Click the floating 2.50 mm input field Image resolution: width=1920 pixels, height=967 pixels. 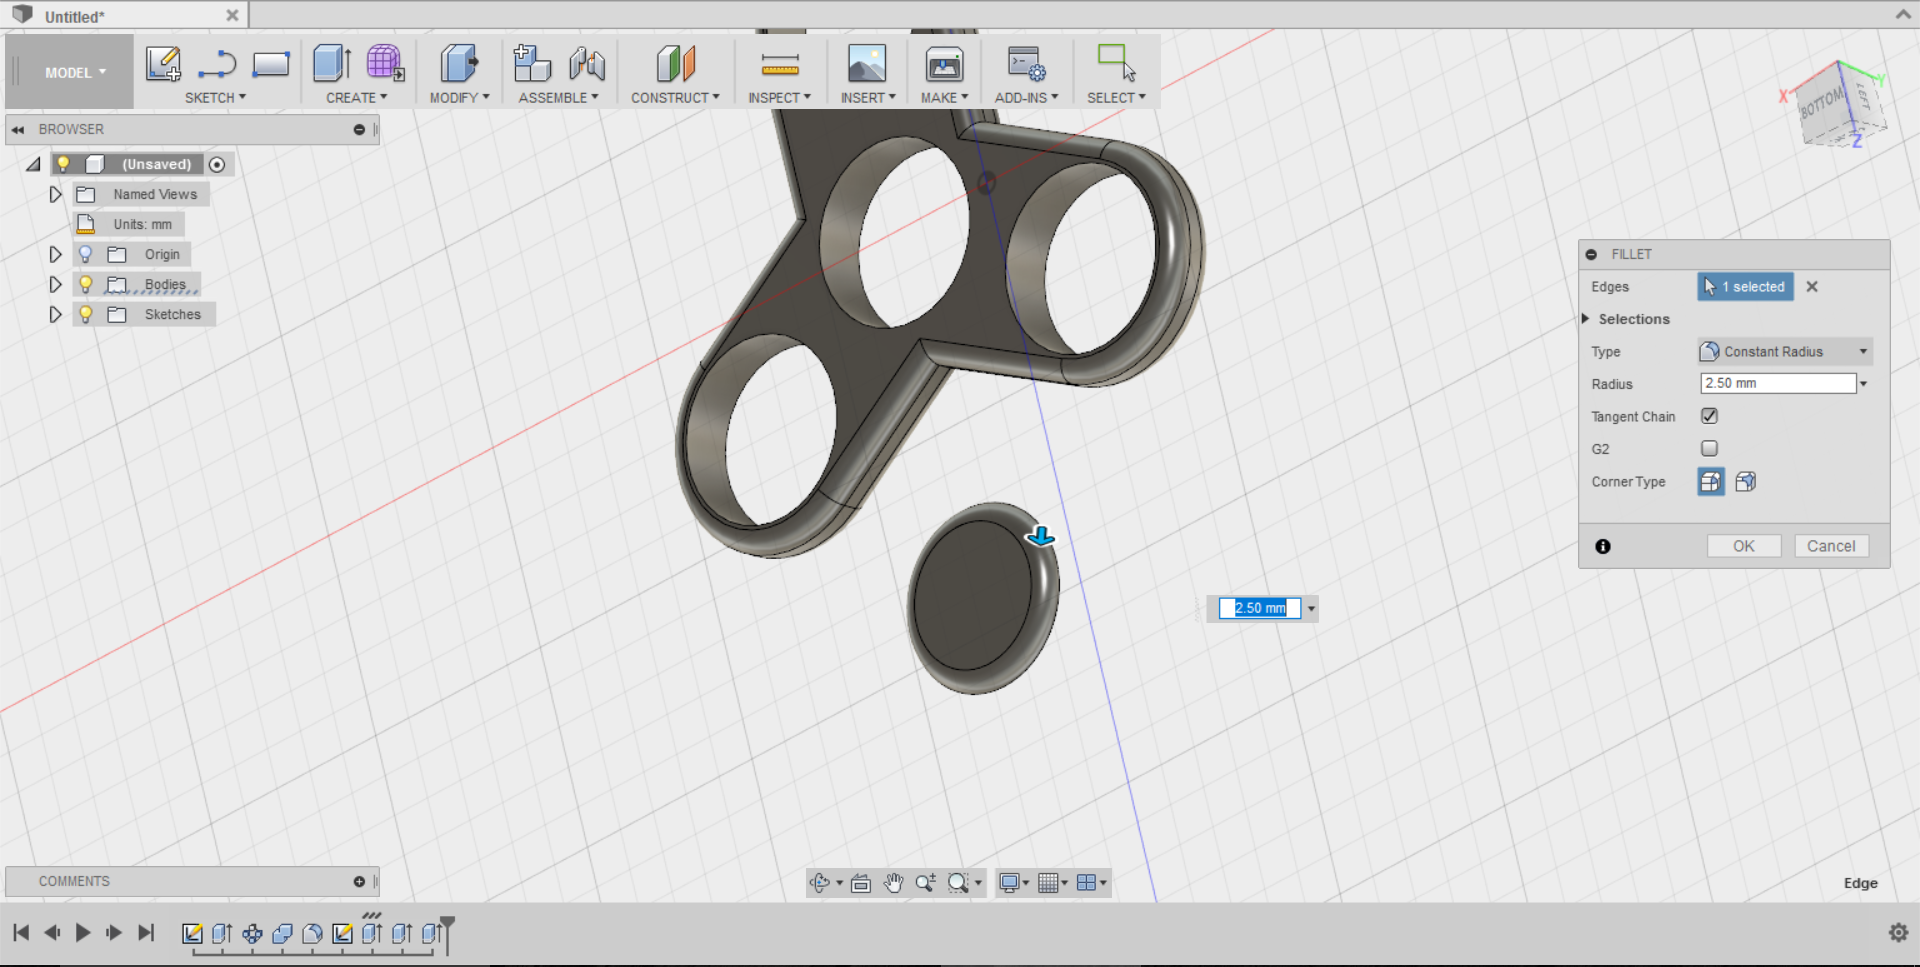pos(1260,608)
